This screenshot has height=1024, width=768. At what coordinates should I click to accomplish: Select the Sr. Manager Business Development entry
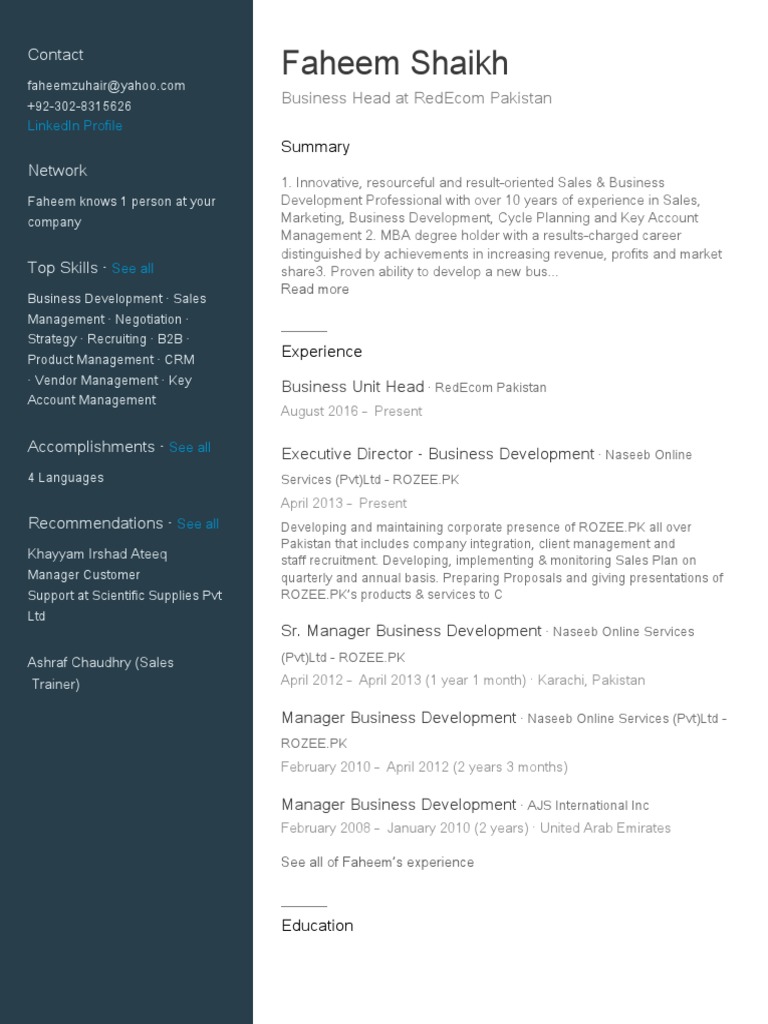click(411, 631)
